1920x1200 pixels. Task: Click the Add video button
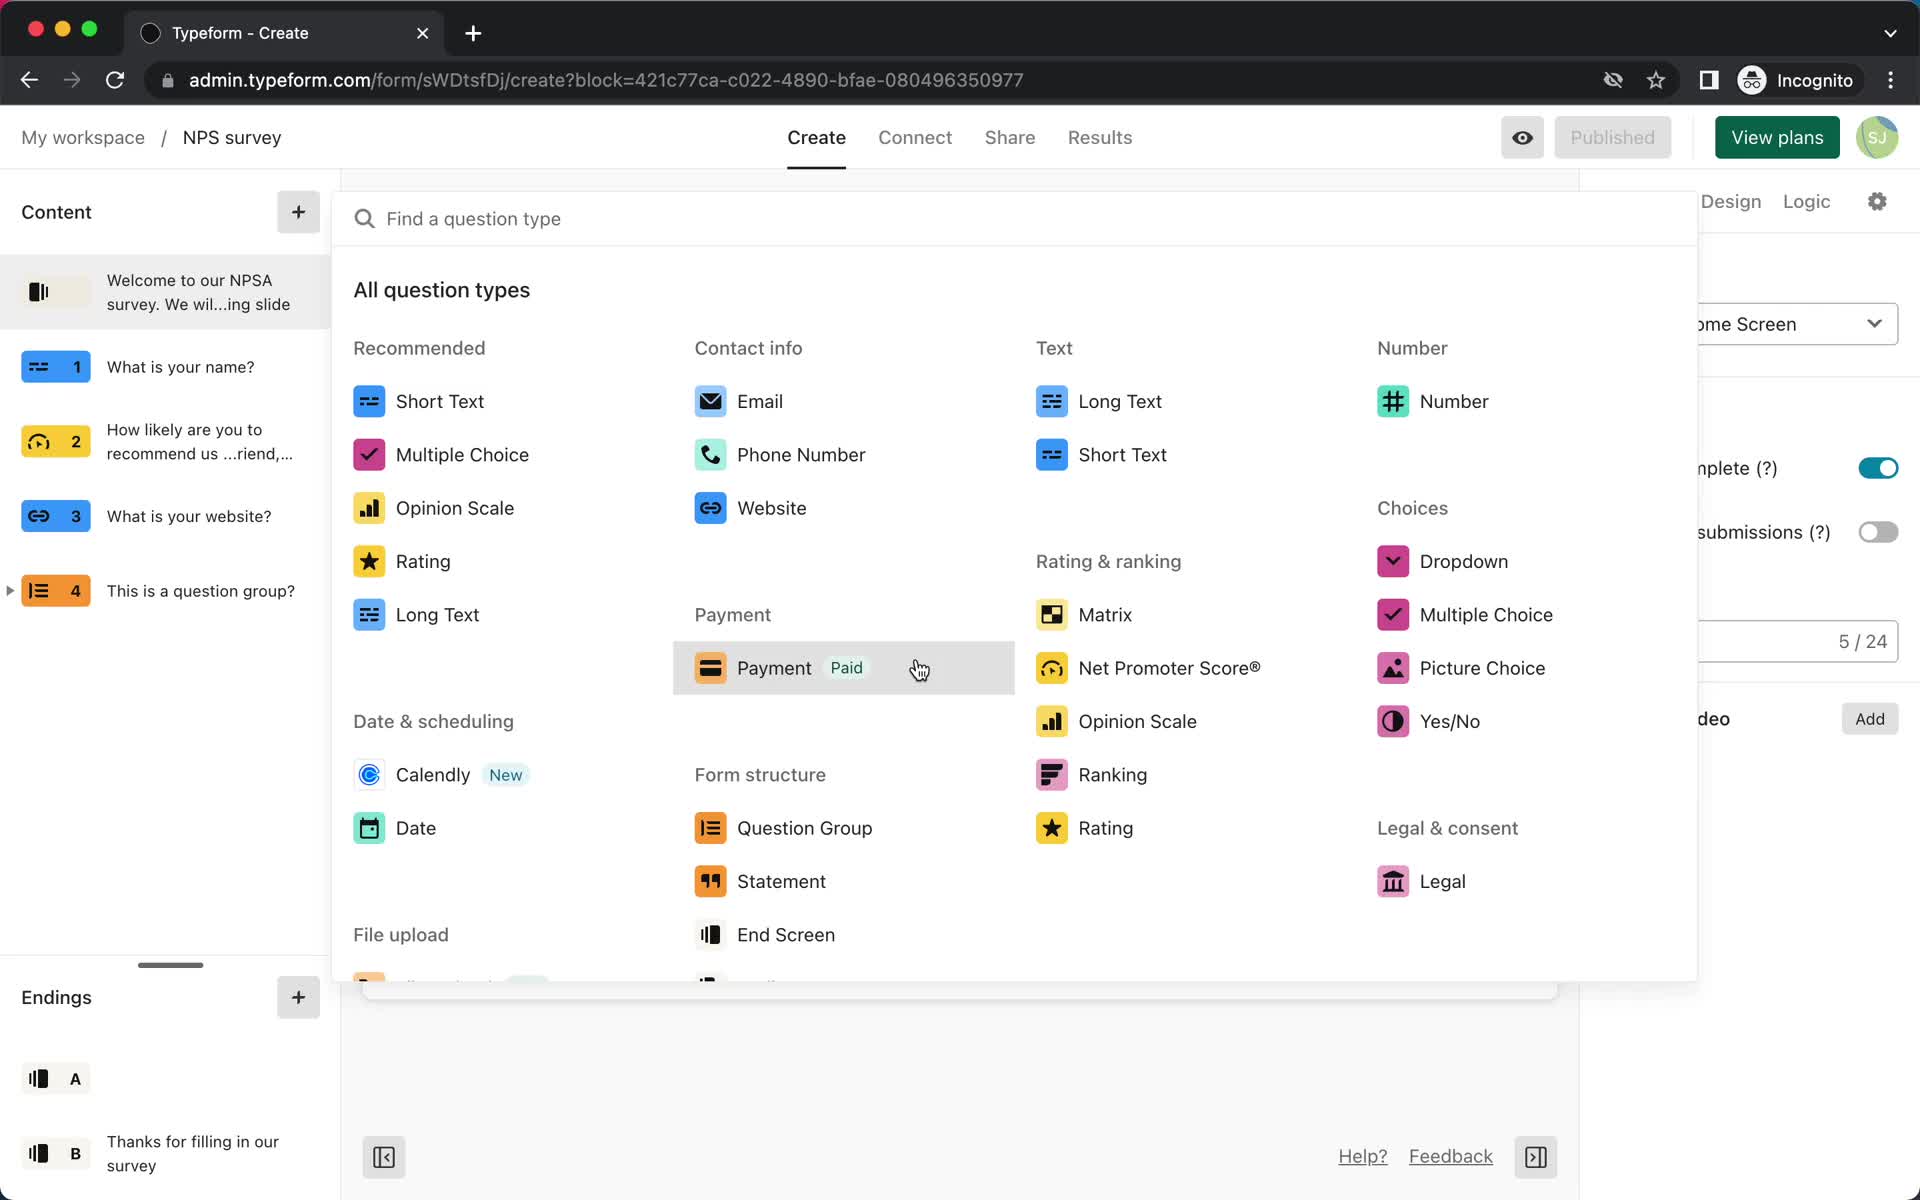tap(1870, 719)
